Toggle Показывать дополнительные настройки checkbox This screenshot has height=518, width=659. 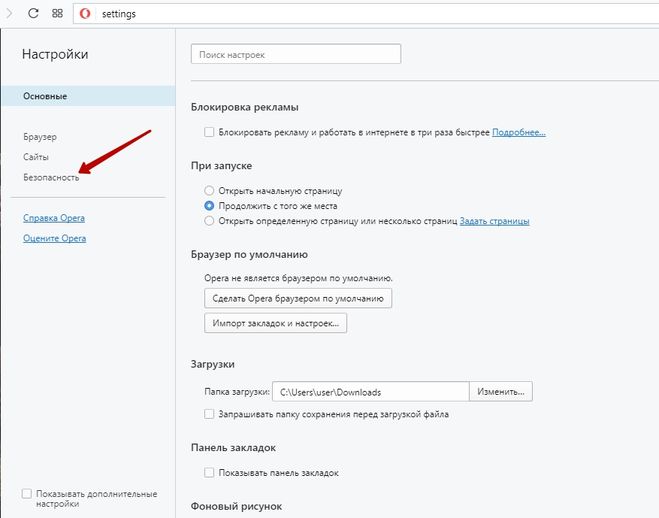(x=26, y=493)
